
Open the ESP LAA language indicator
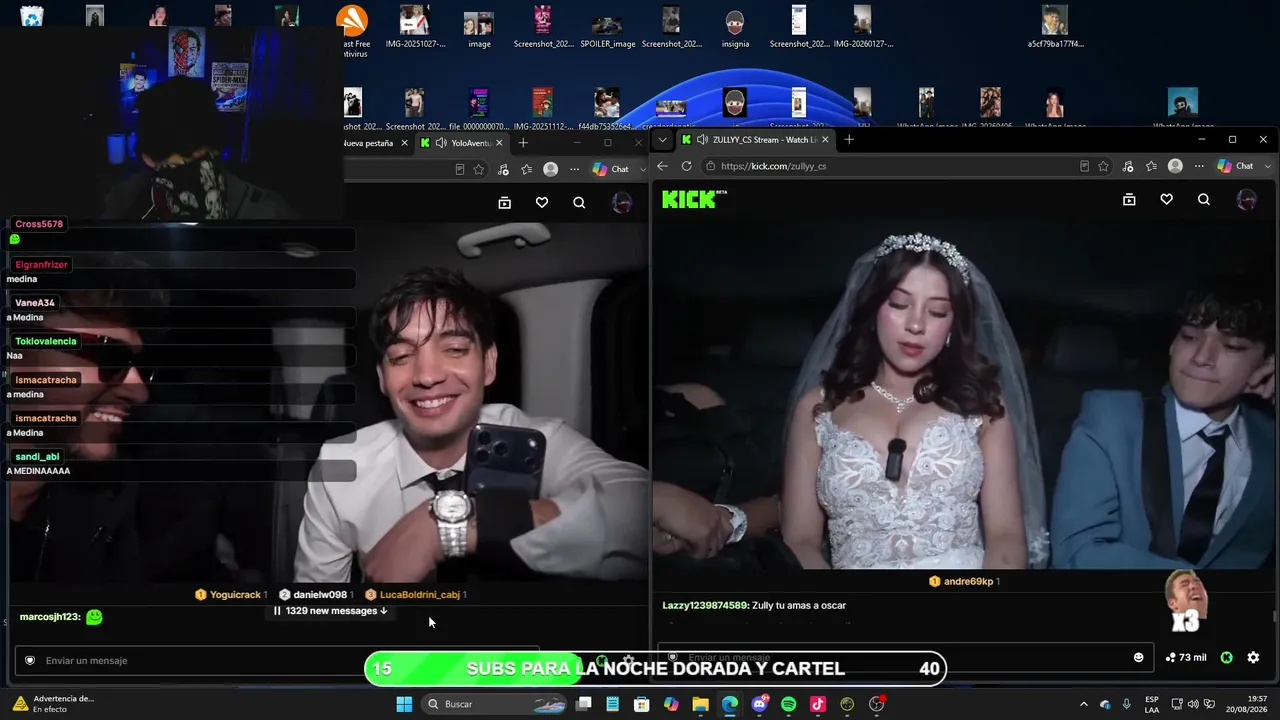click(x=1152, y=704)
